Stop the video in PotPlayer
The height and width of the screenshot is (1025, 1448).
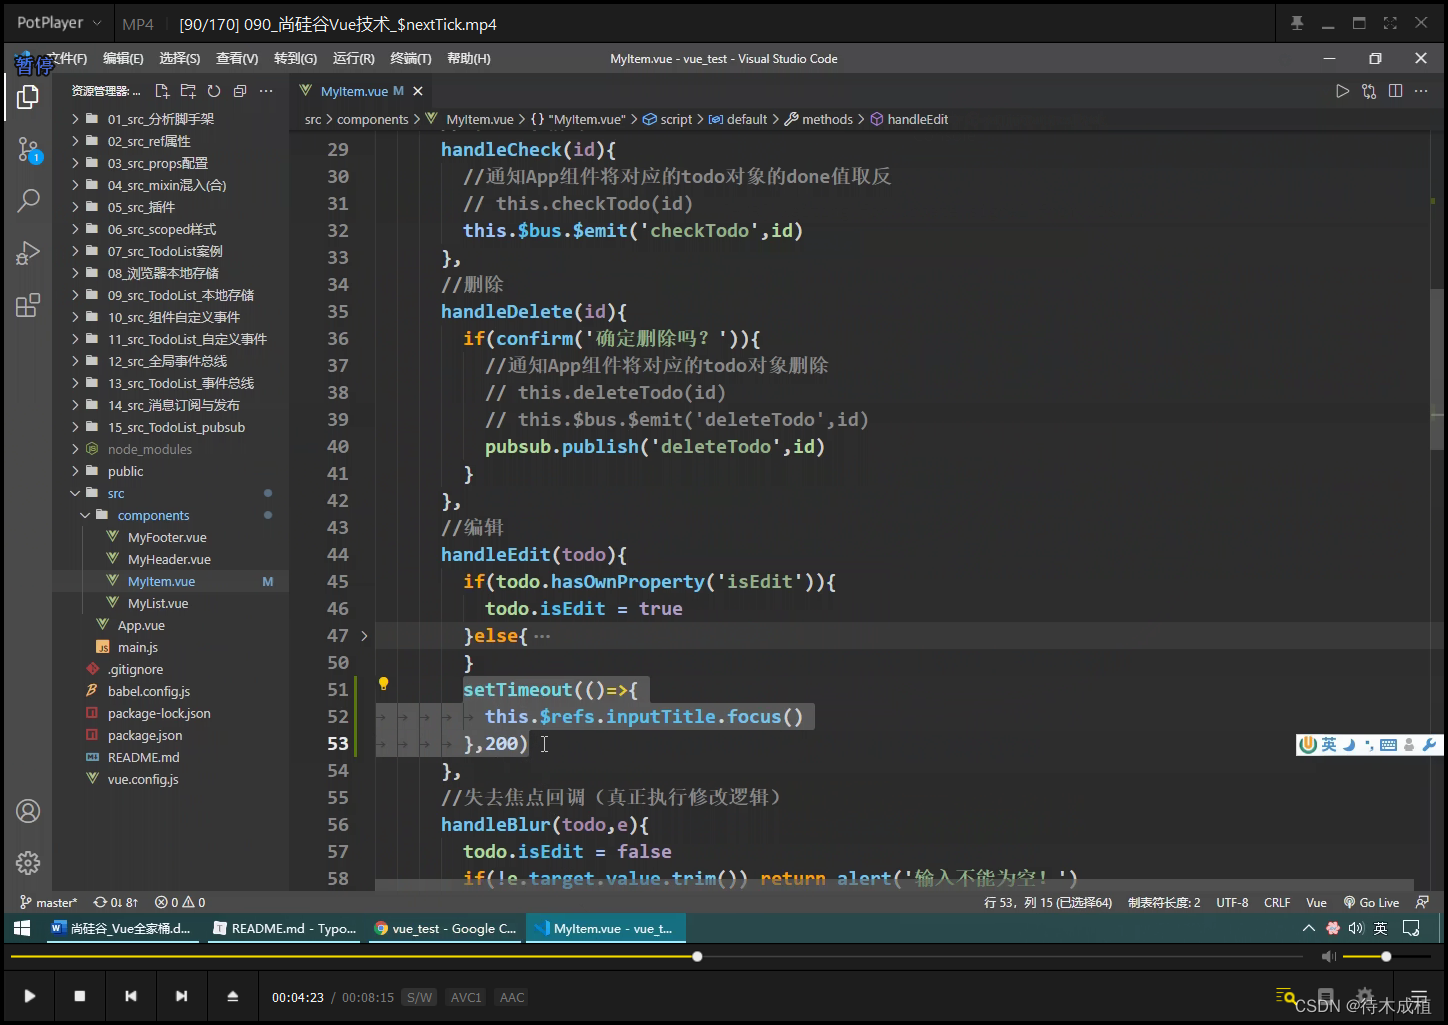80,996
